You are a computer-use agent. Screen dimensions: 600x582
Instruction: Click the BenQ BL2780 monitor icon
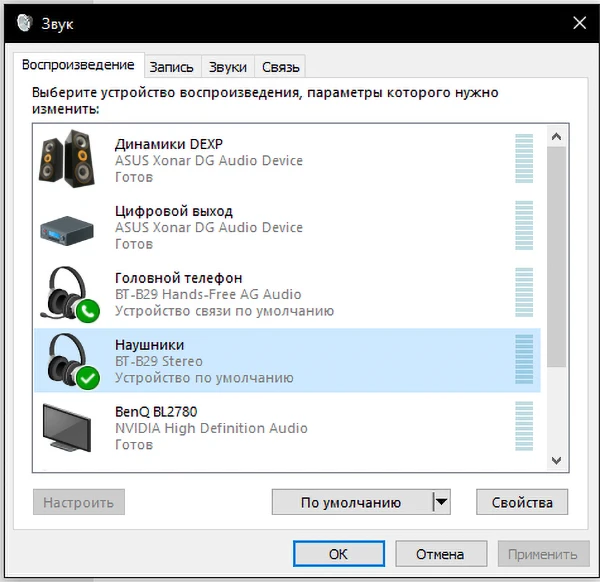pyautogui.click(x=67, y=428)
